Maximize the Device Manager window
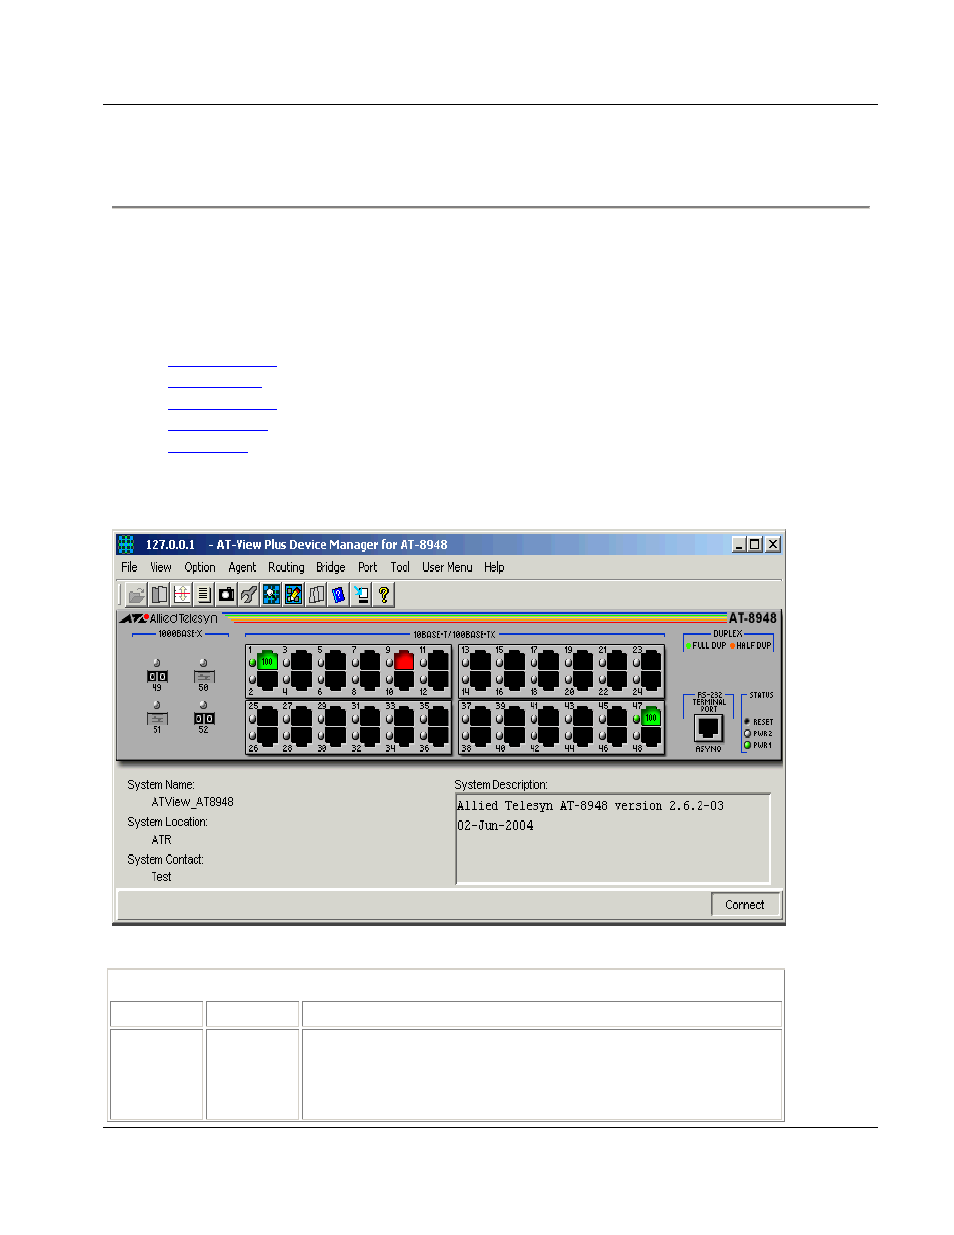Image resolution: width=954 pixels, height=1235 pixels. coord(755,544)
